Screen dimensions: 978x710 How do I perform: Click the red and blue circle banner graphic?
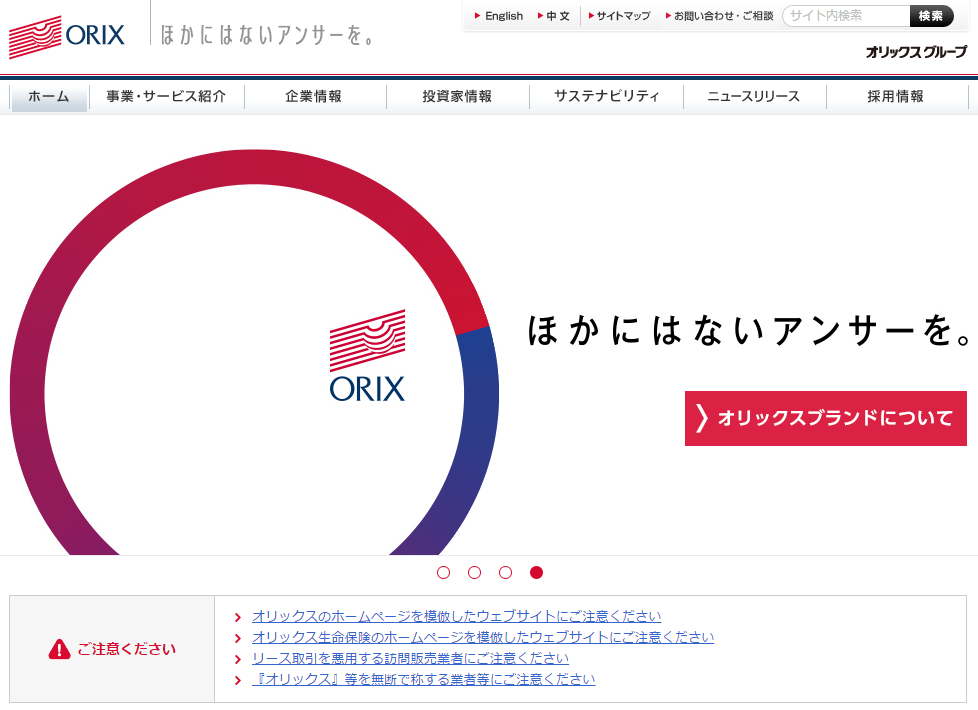(x=254, y=351)
